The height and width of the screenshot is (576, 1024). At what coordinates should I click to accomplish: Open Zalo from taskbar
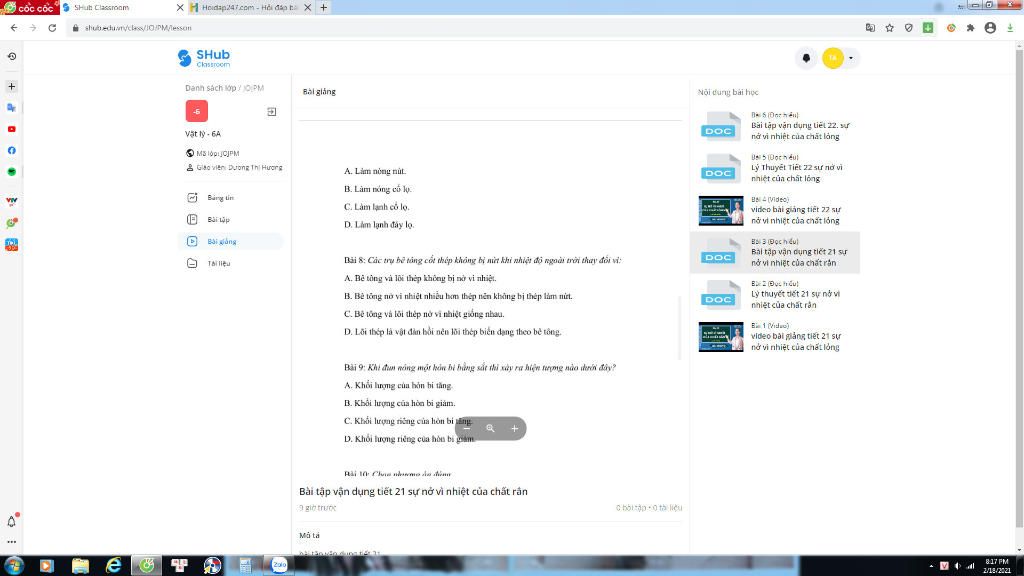279,566
